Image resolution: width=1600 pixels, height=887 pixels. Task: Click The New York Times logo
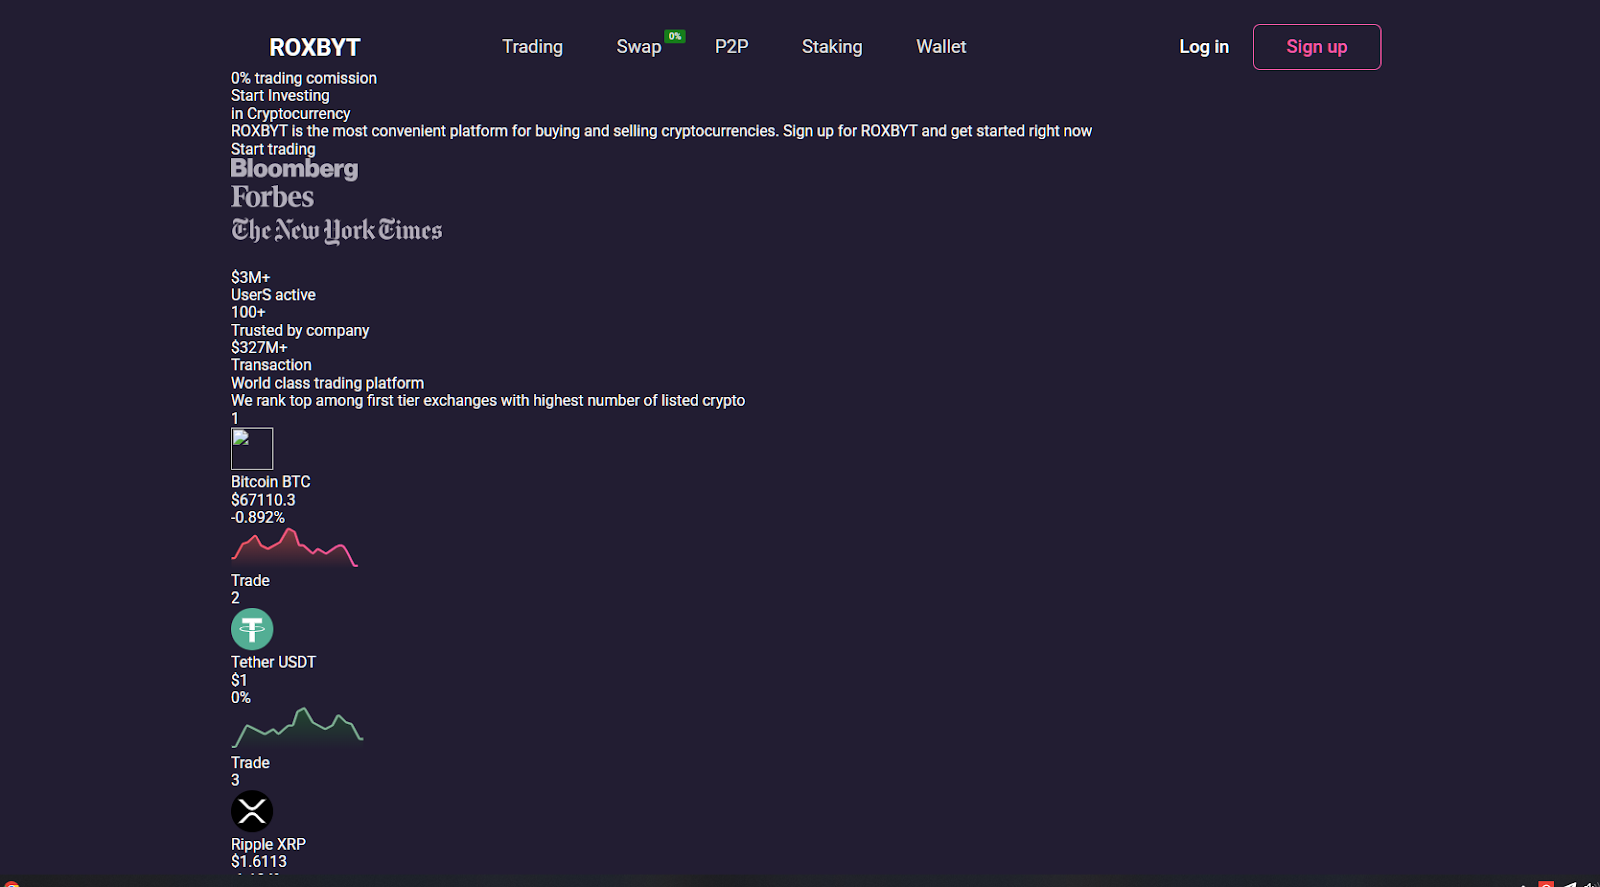336,230
